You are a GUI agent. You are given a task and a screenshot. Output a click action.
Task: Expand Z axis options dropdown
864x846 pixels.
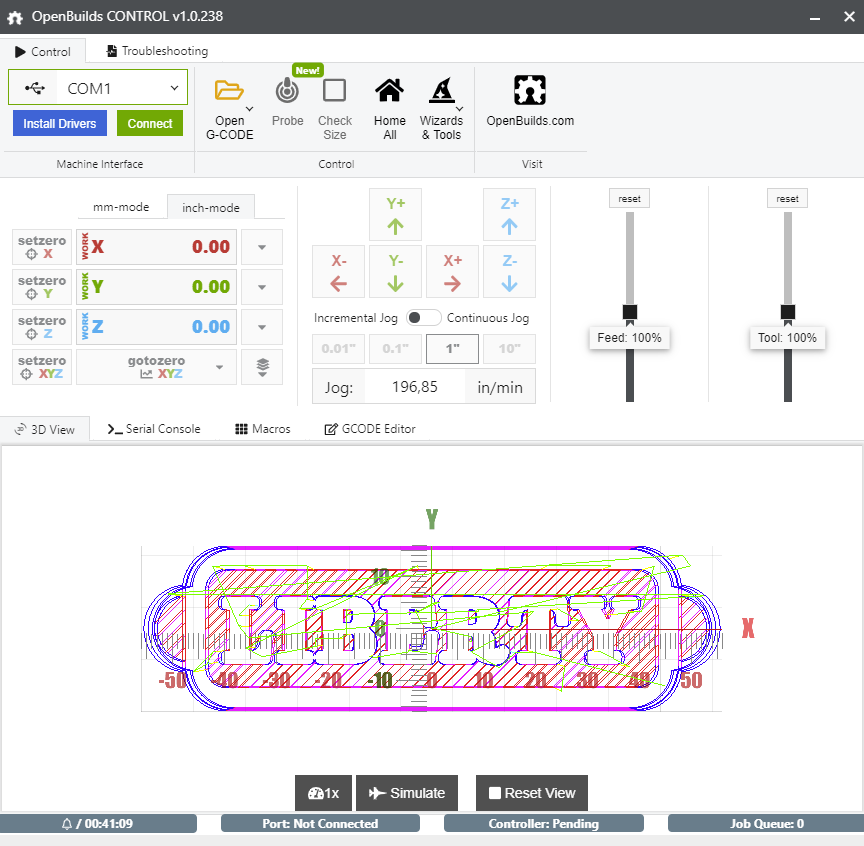[262, 327]
